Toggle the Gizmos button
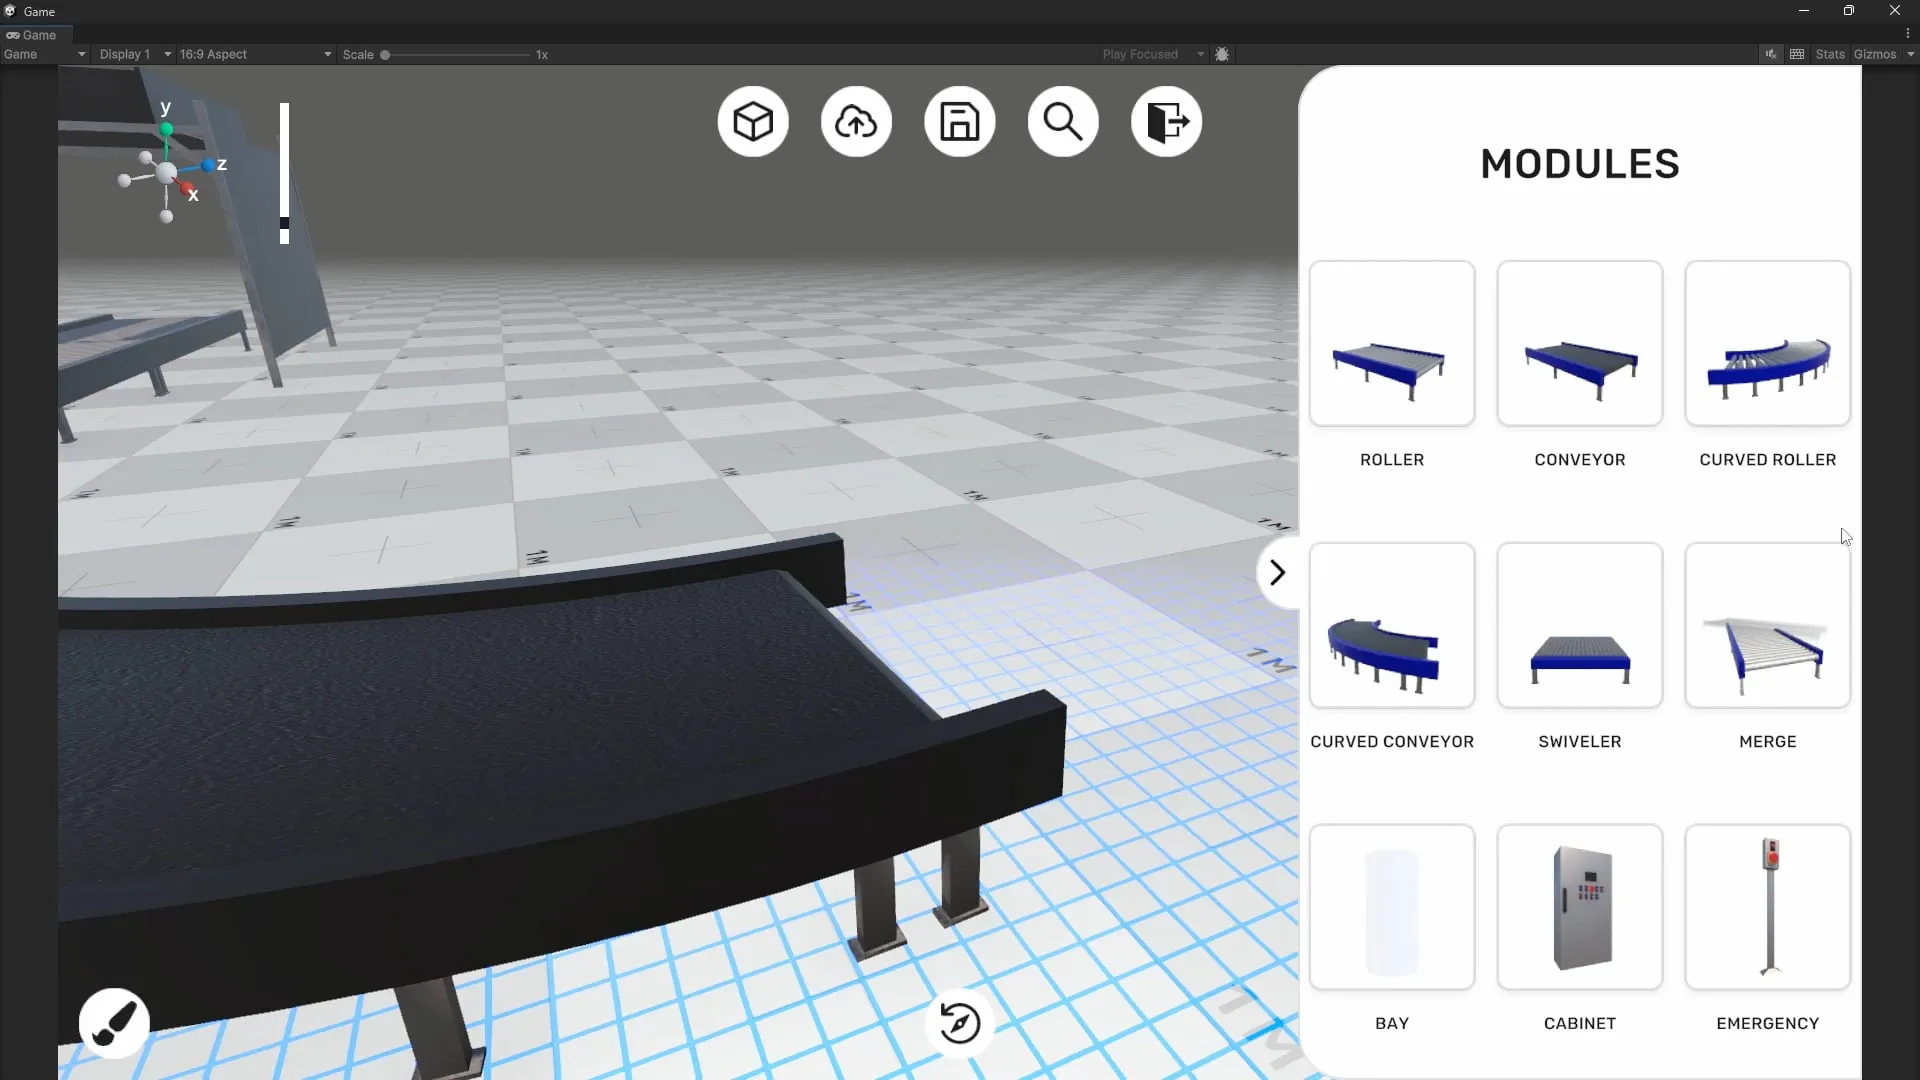The image size is (1920, 1080). point(1874,54)
